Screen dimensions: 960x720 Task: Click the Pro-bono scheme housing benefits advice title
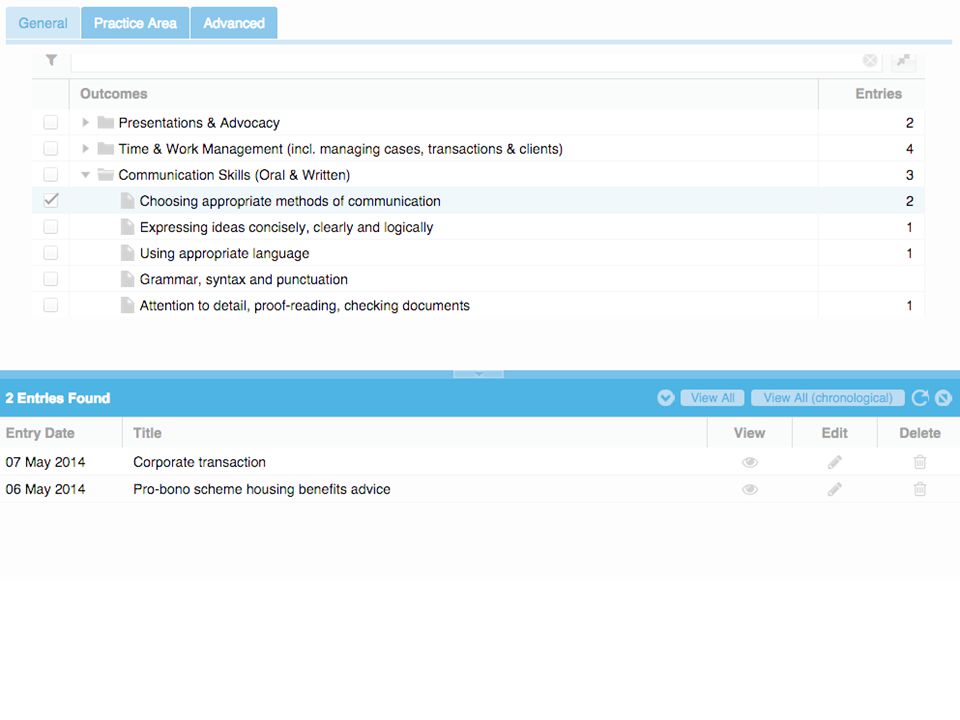(261, 489)
